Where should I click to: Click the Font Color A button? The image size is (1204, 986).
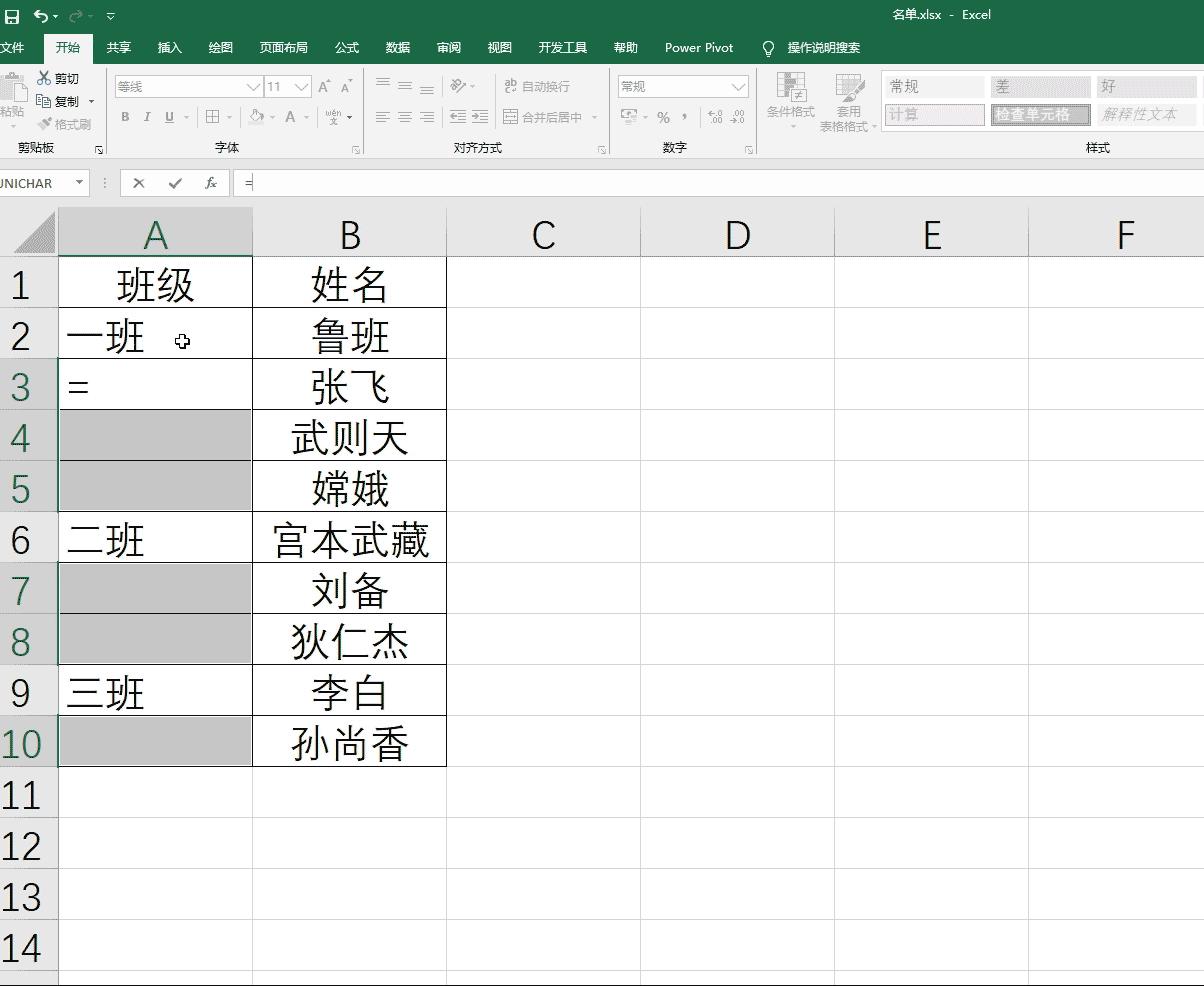coord(291,117)
